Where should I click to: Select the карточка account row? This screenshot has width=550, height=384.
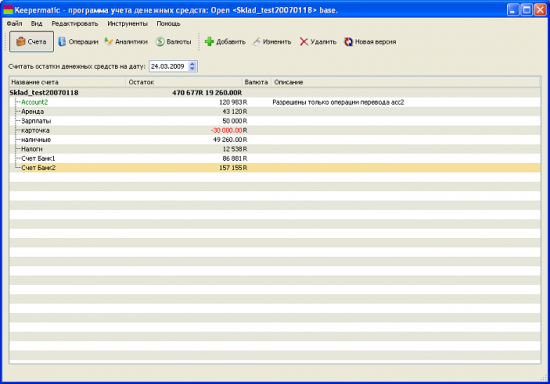(275, 130)
